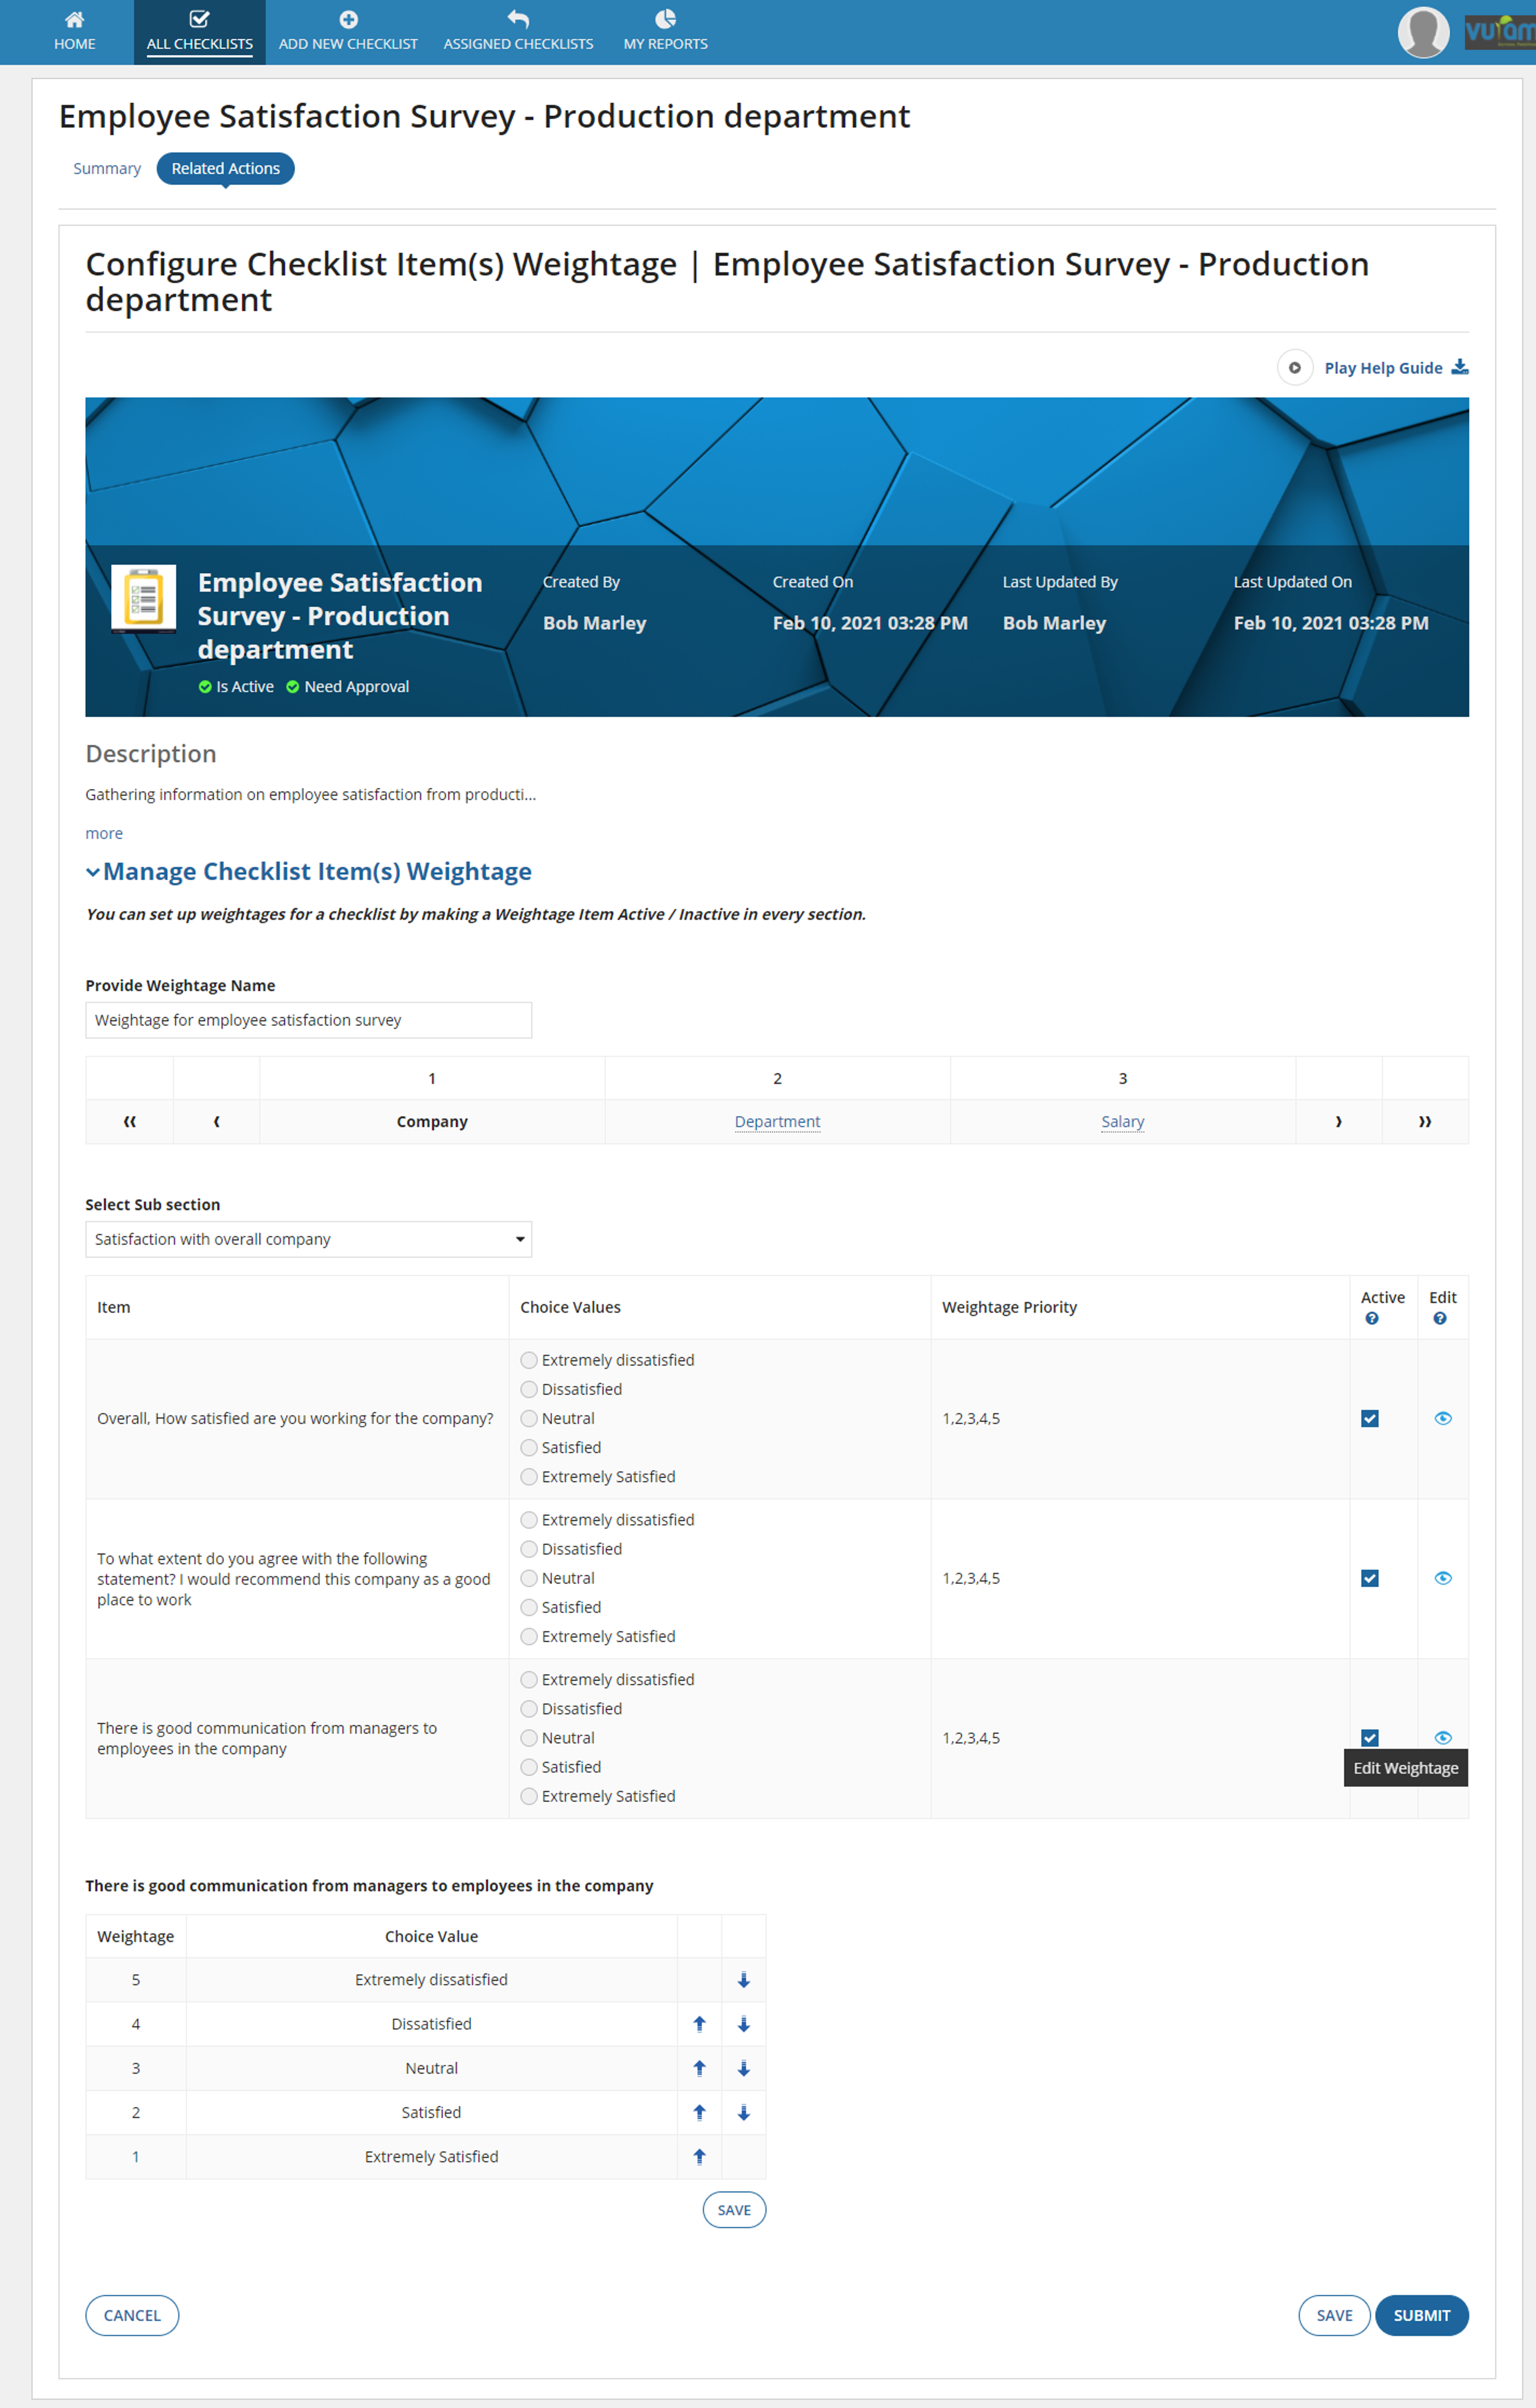
Task: Click the user avatar profile picture
Action: [x=1423, y=32]
